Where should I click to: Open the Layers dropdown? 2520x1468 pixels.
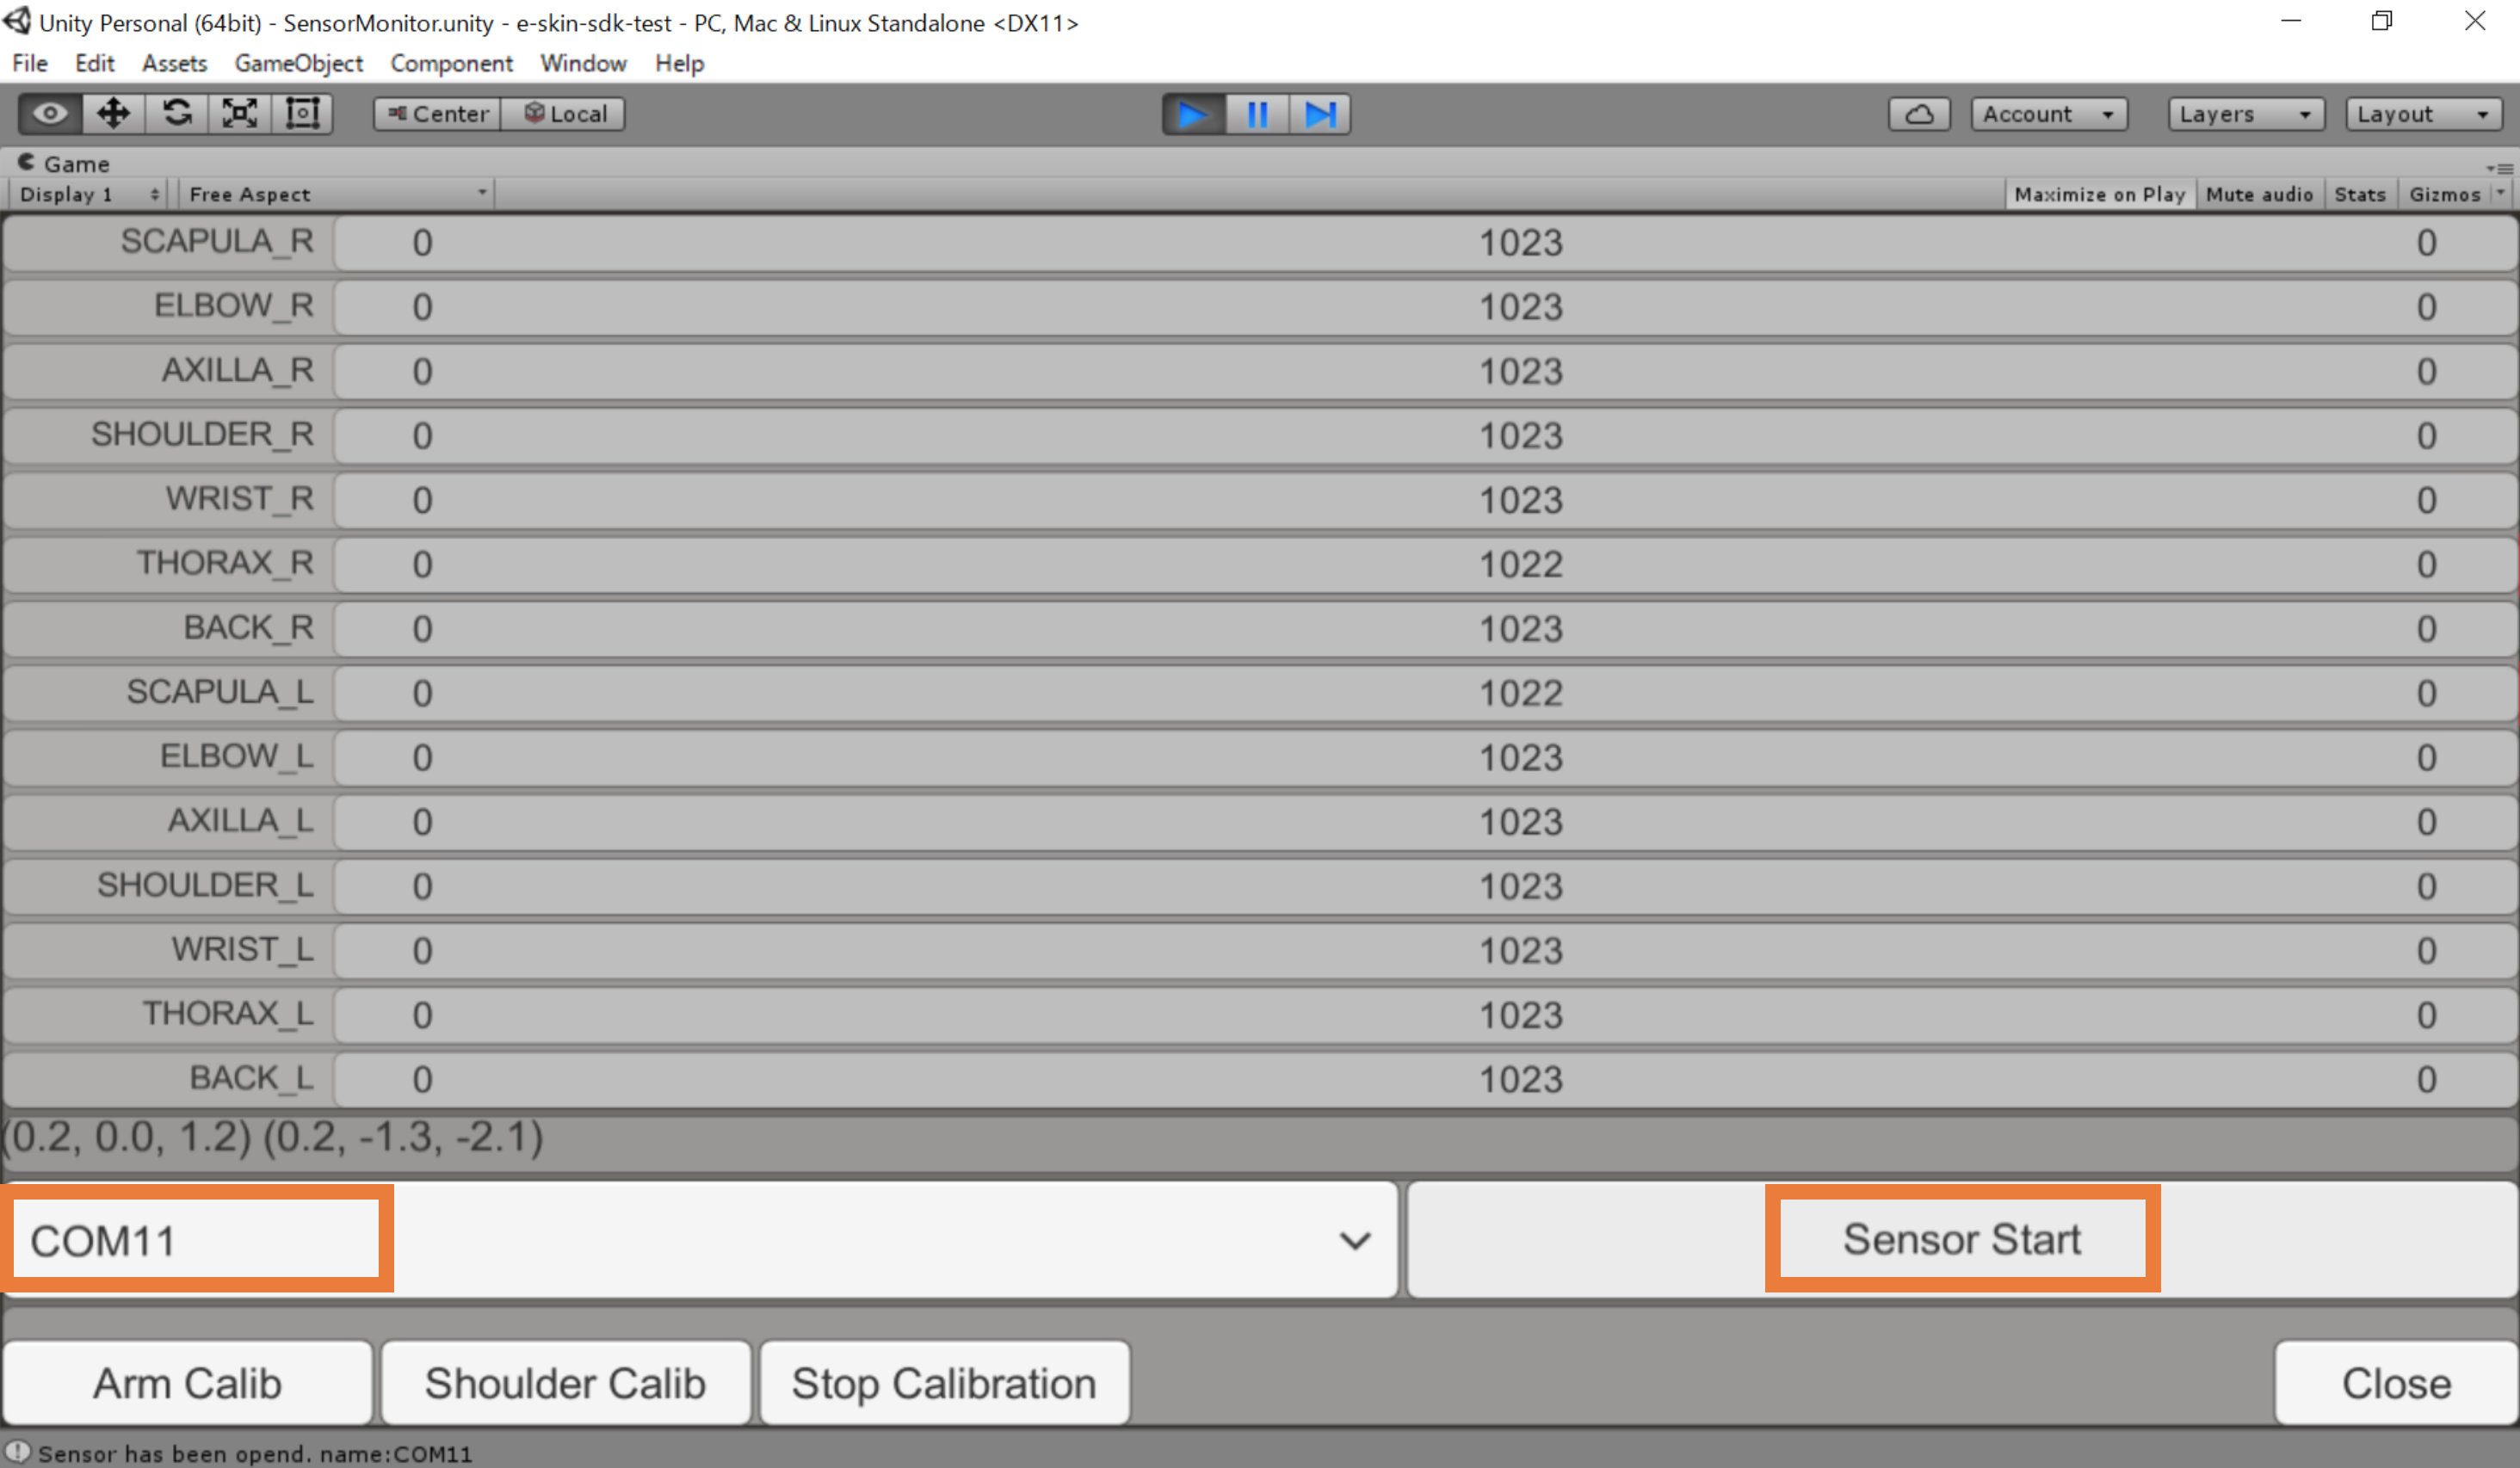(2246, 114)
